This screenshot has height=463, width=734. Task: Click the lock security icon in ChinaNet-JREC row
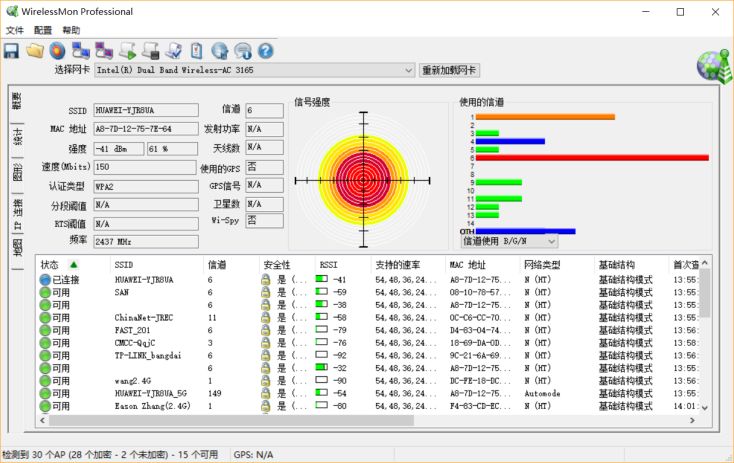(x=265, y=317)
